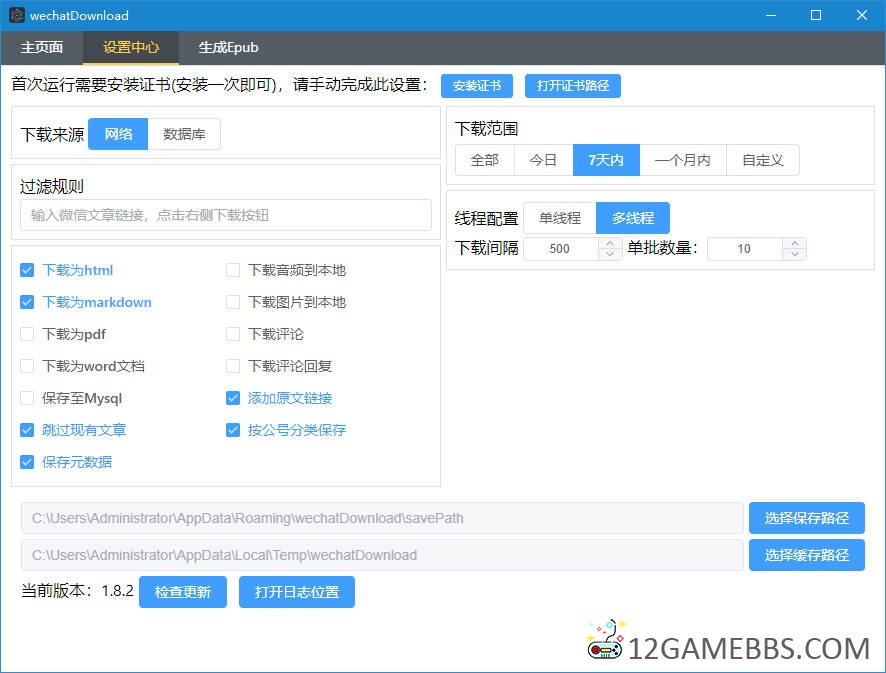This screenshot has height=673, width=886.
Task: Select the 数据库 download source
Action: (185, 133)
